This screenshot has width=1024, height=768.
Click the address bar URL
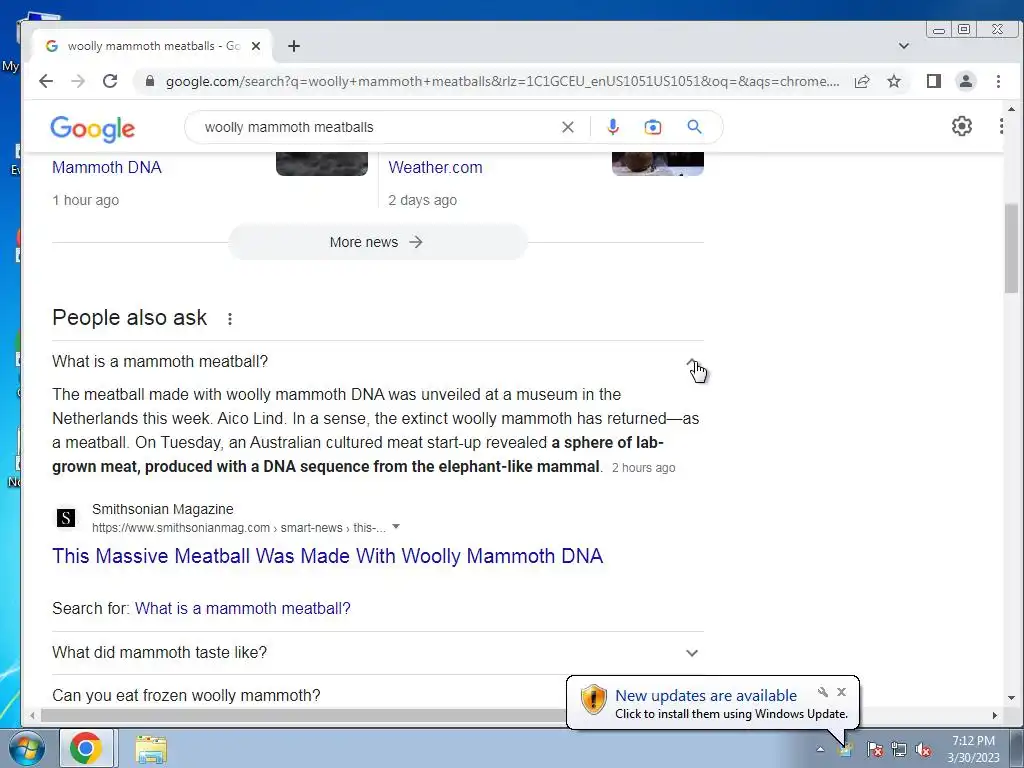pyautogui.click(x=502, y=82)
